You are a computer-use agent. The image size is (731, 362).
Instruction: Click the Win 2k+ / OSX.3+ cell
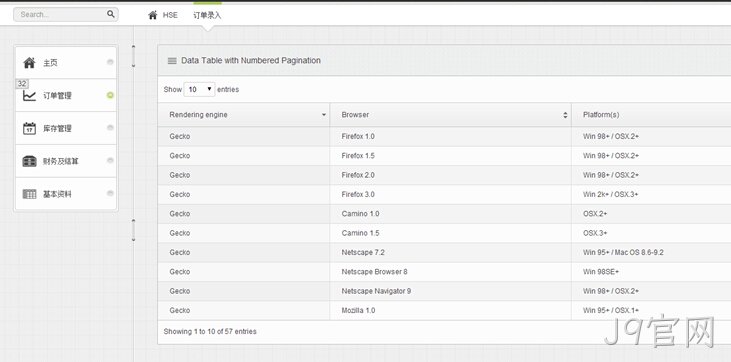pyautogui.click(x=651, y=195)
